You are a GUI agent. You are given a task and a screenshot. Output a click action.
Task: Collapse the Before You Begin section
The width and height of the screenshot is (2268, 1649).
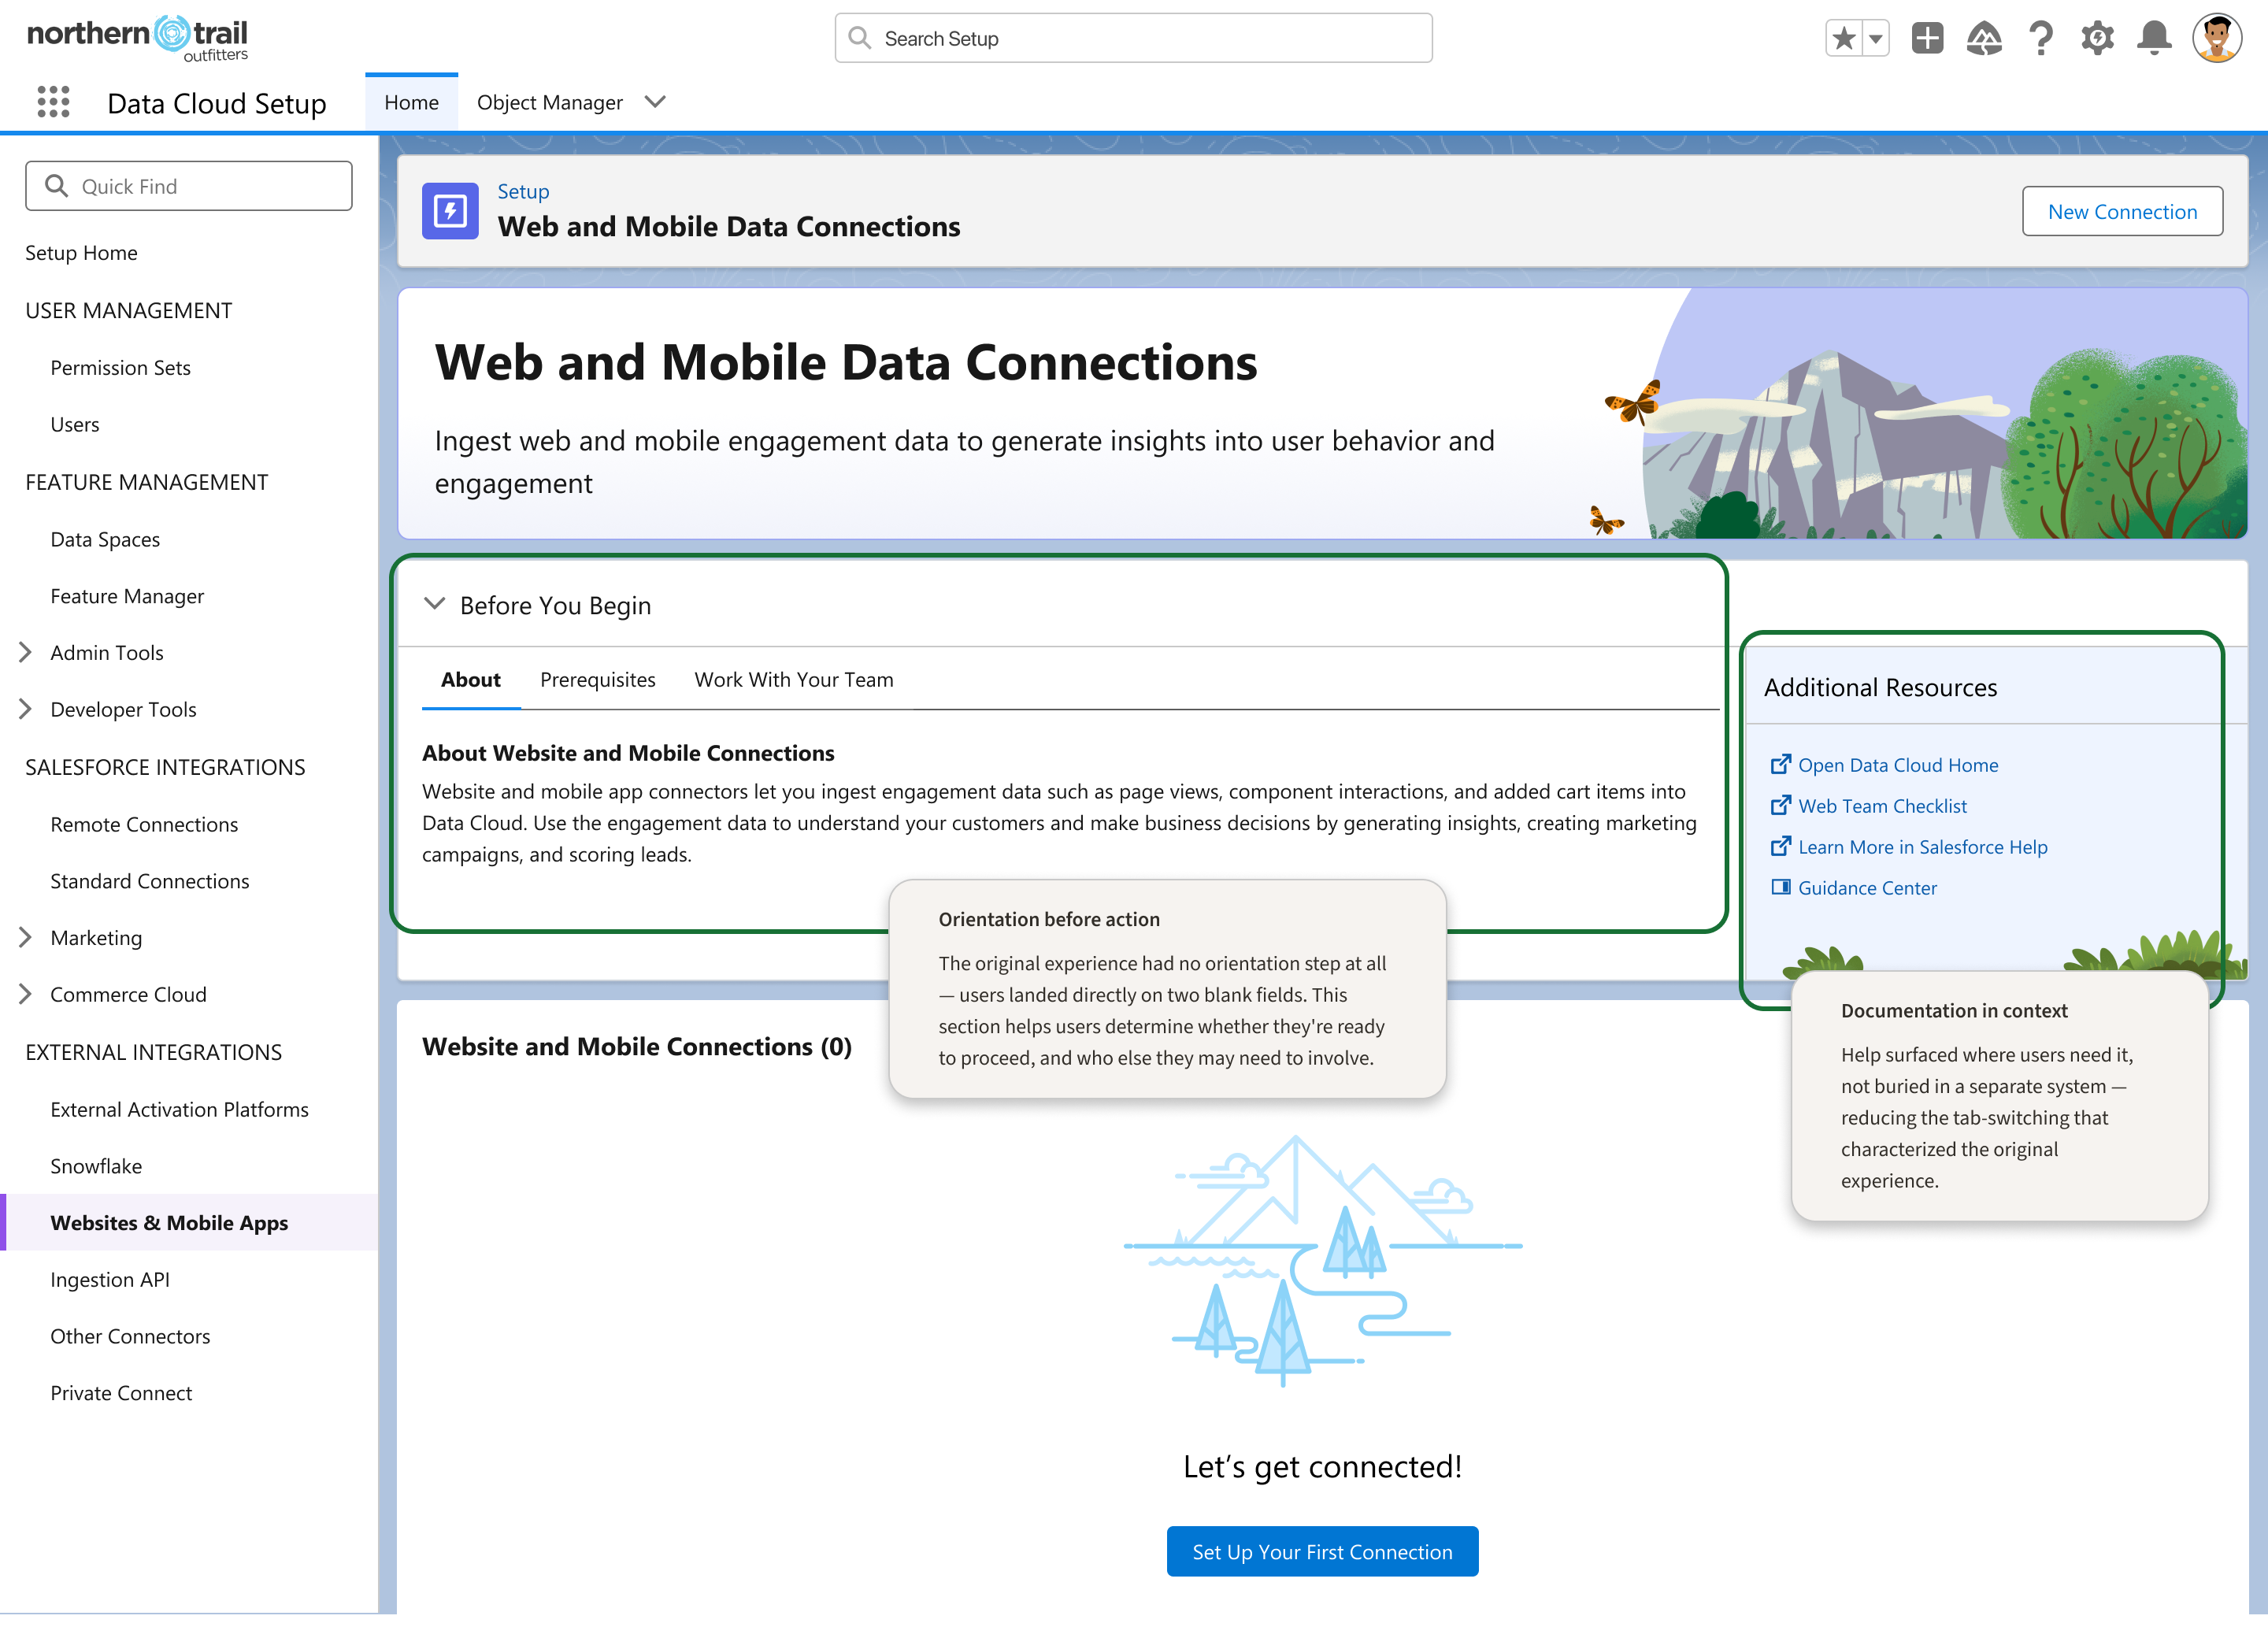(x=434, y=604)
